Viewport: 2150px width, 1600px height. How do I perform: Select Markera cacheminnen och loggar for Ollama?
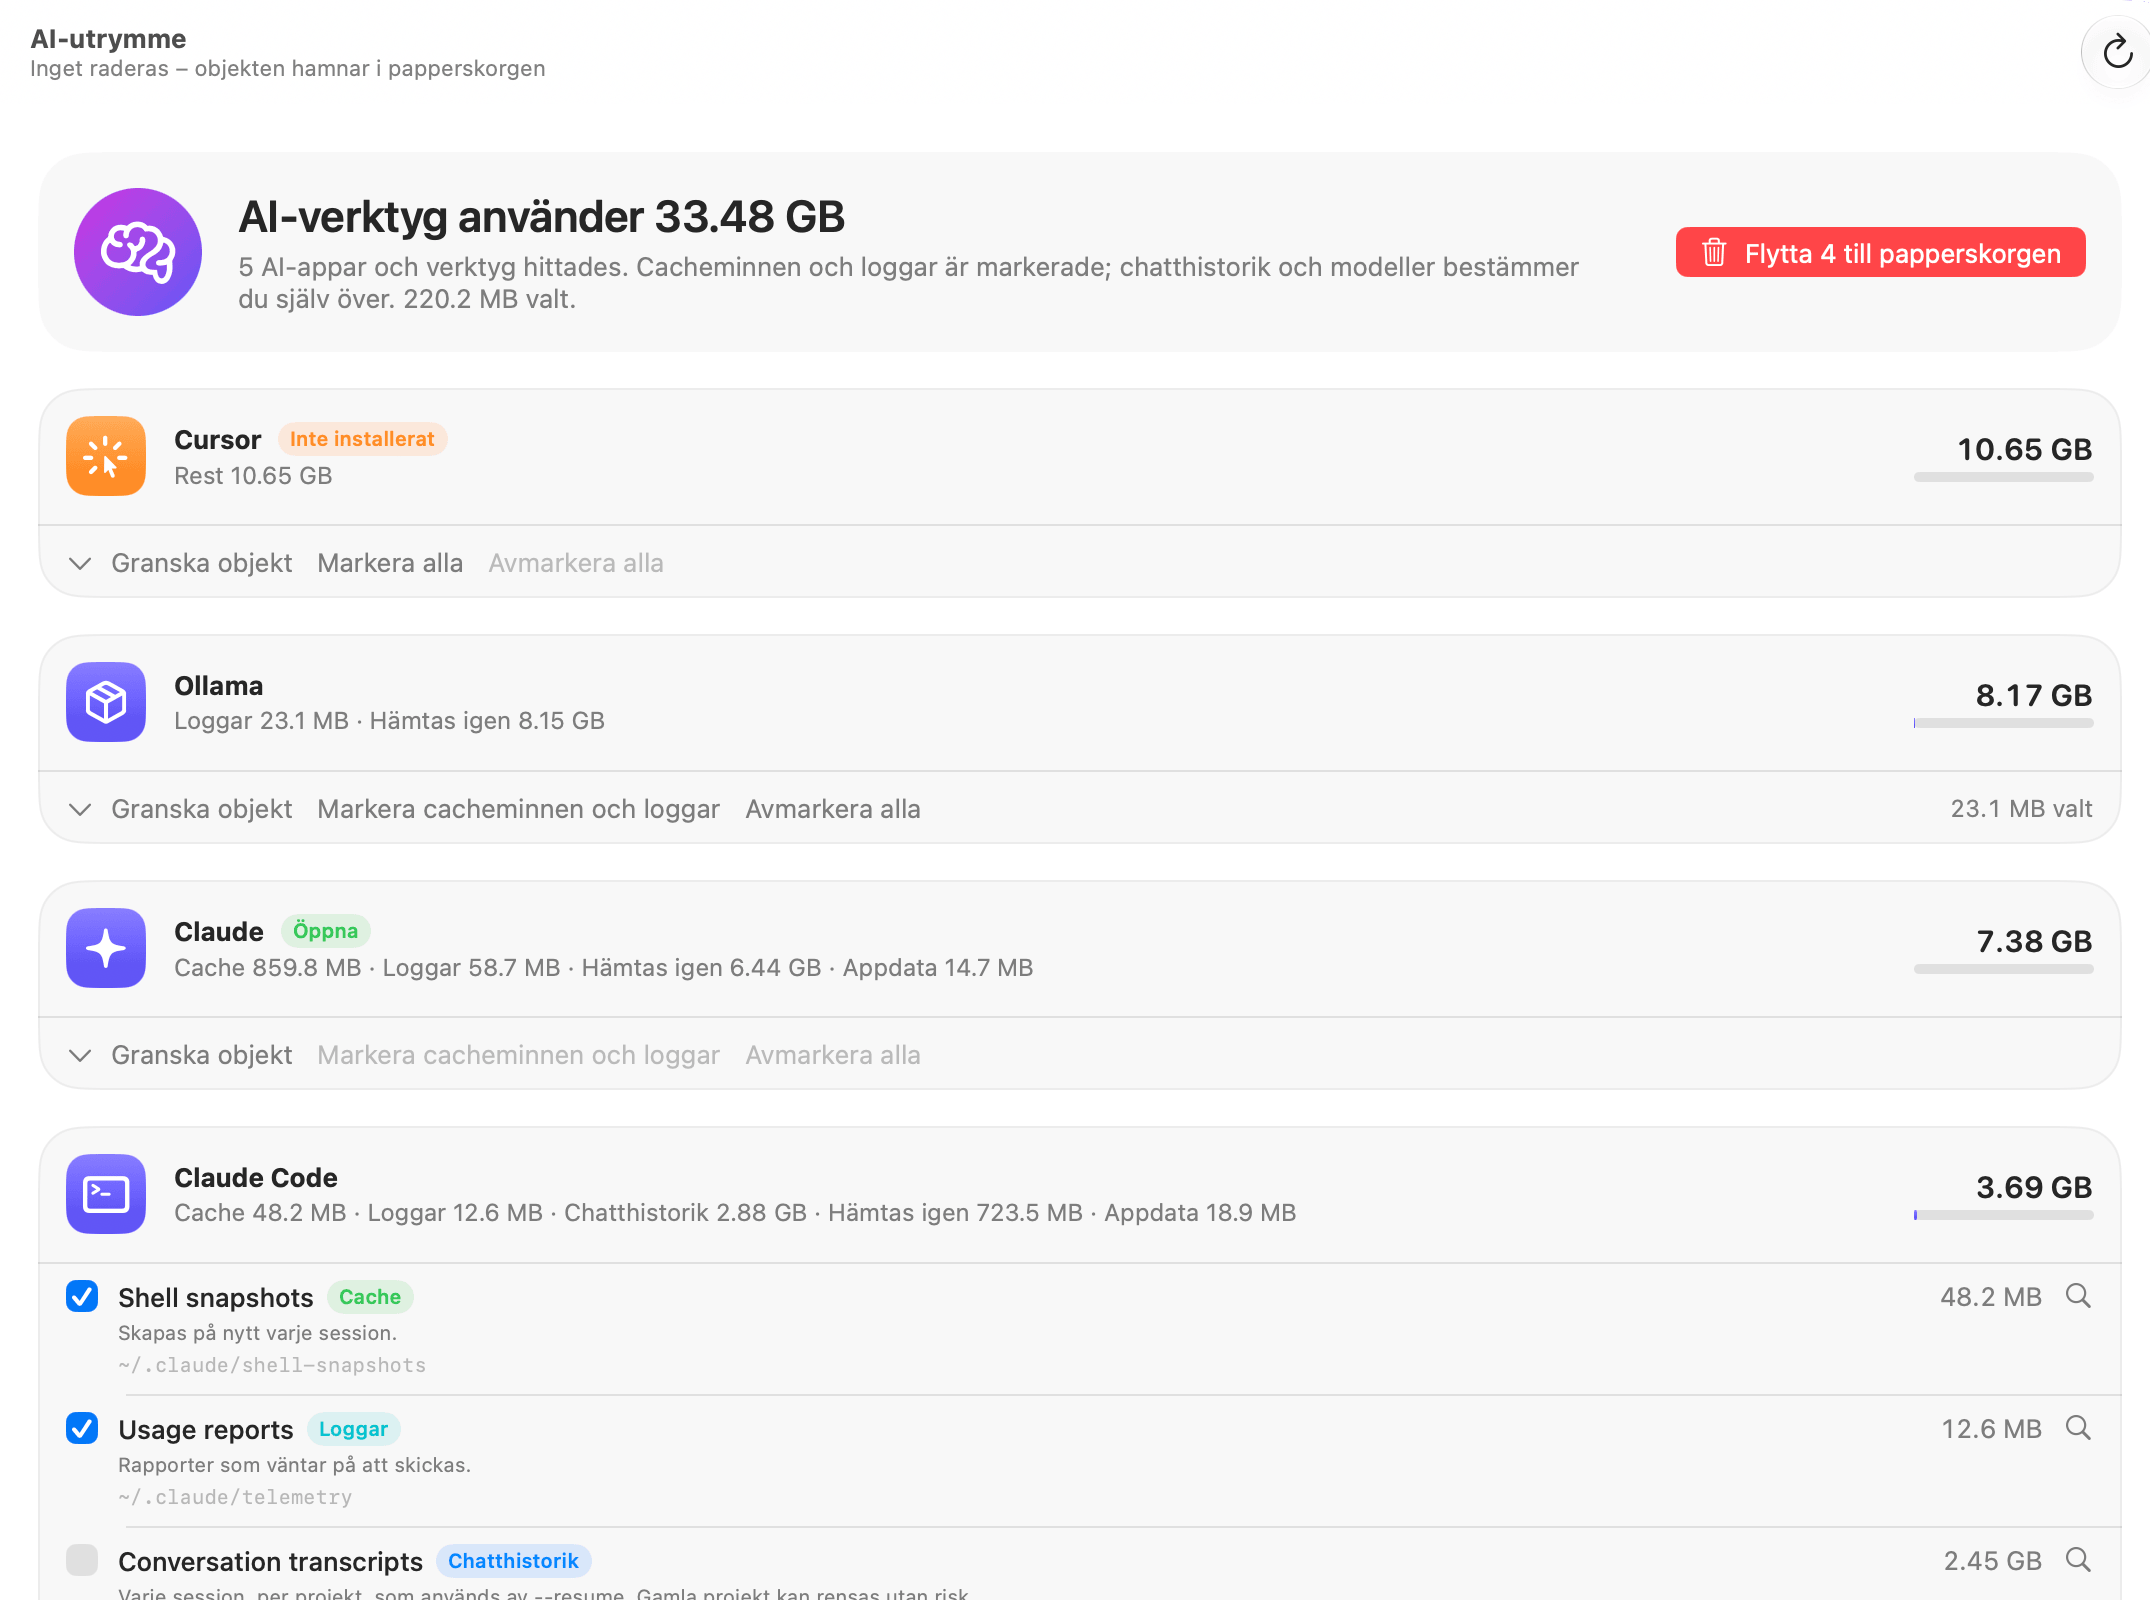[x=518, y=809]
